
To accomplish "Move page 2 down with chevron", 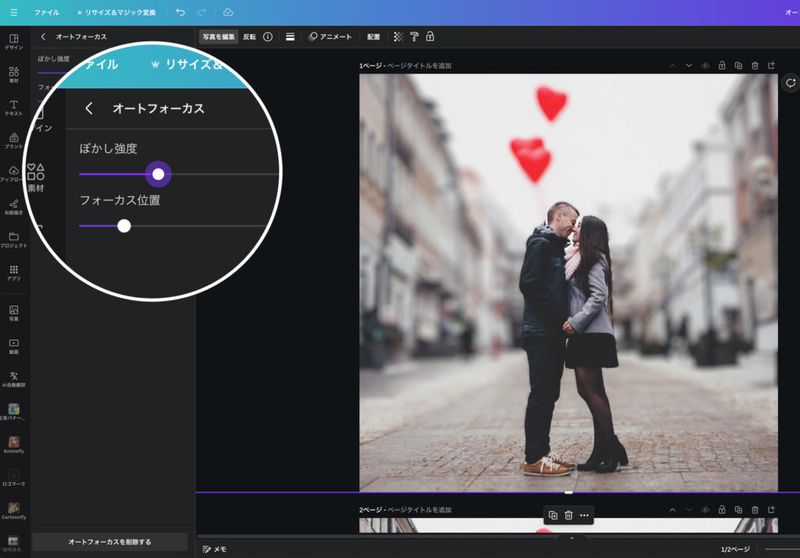I will [x=689, y=510].
